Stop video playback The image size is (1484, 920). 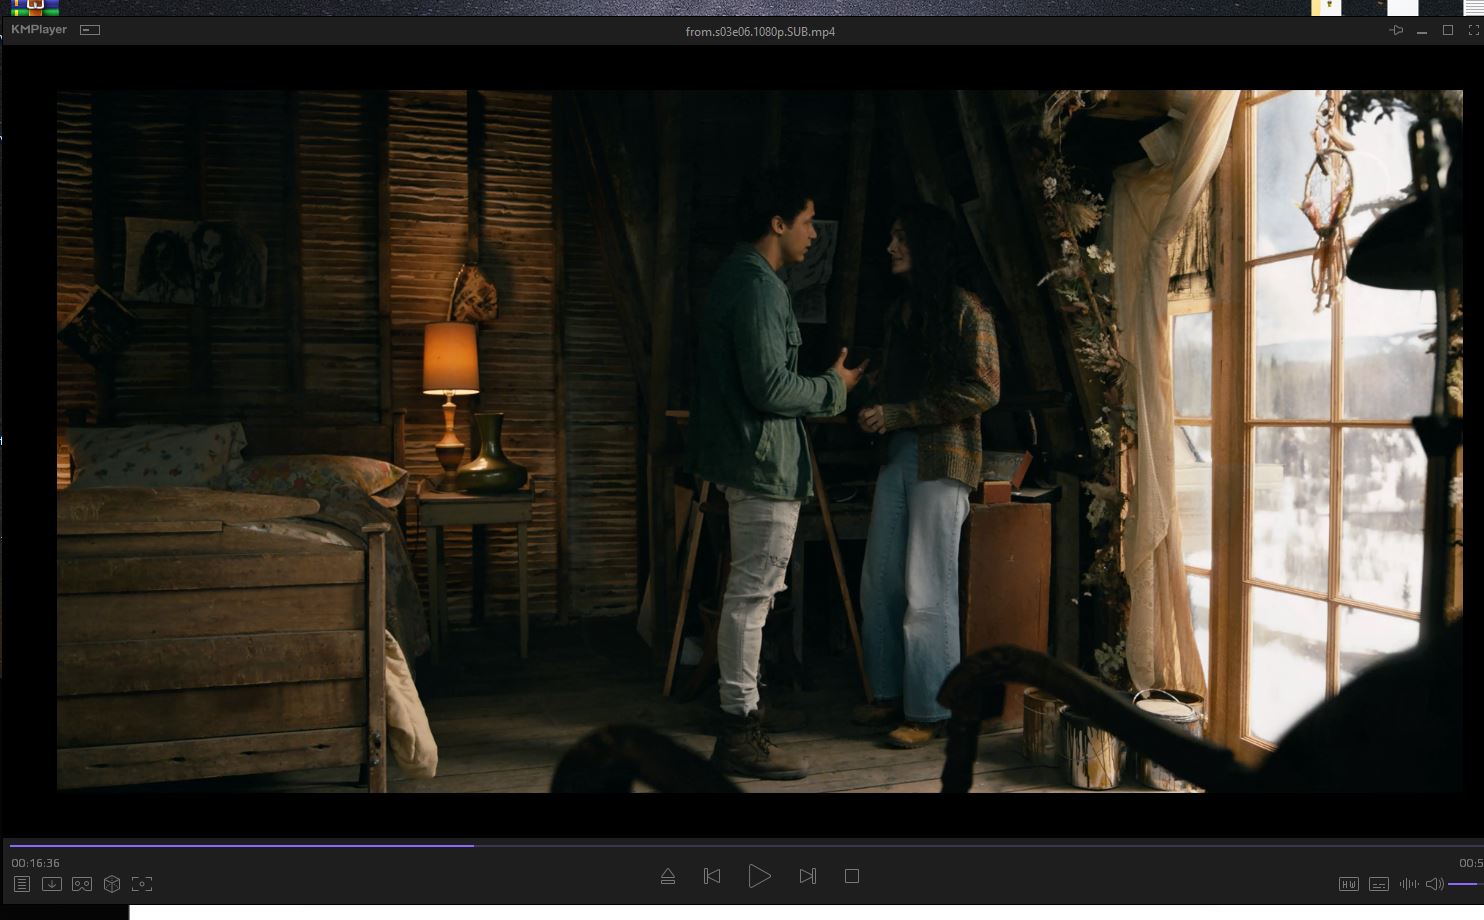[852, 876]
